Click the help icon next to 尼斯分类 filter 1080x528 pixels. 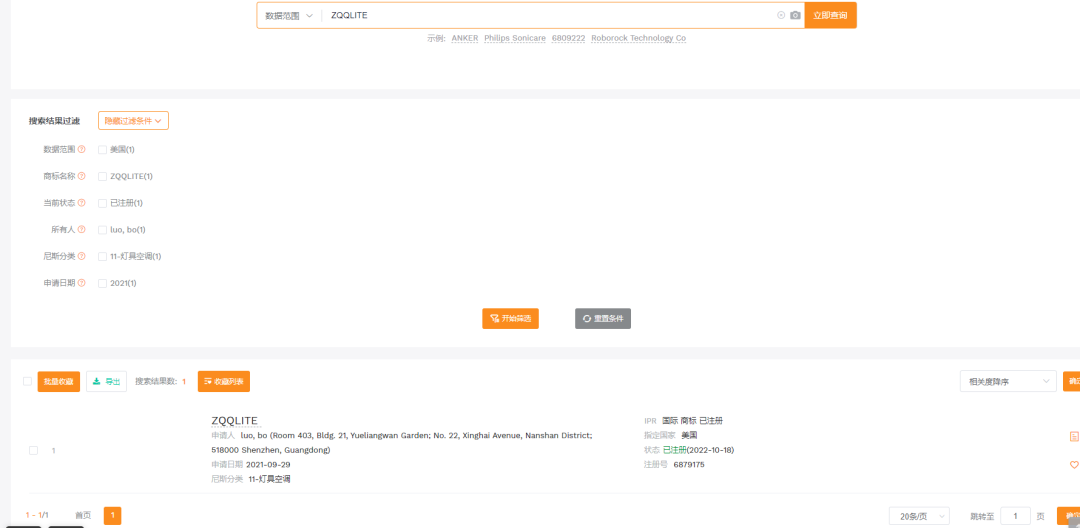pyautogui.click(x=82, y=256)
